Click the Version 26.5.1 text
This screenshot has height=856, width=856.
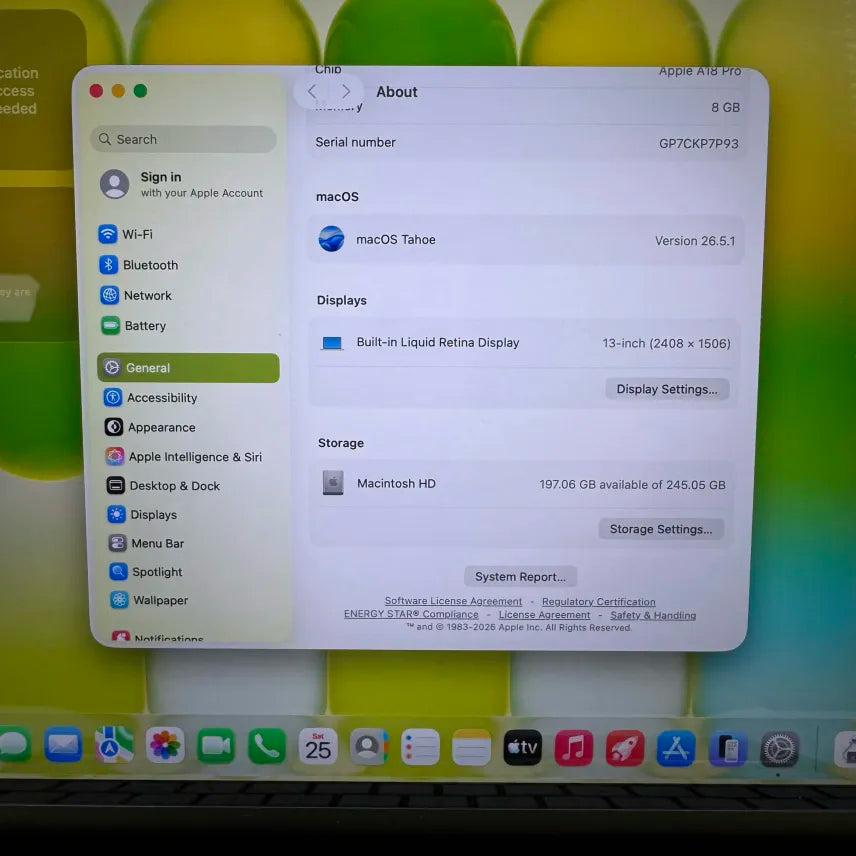695,241
